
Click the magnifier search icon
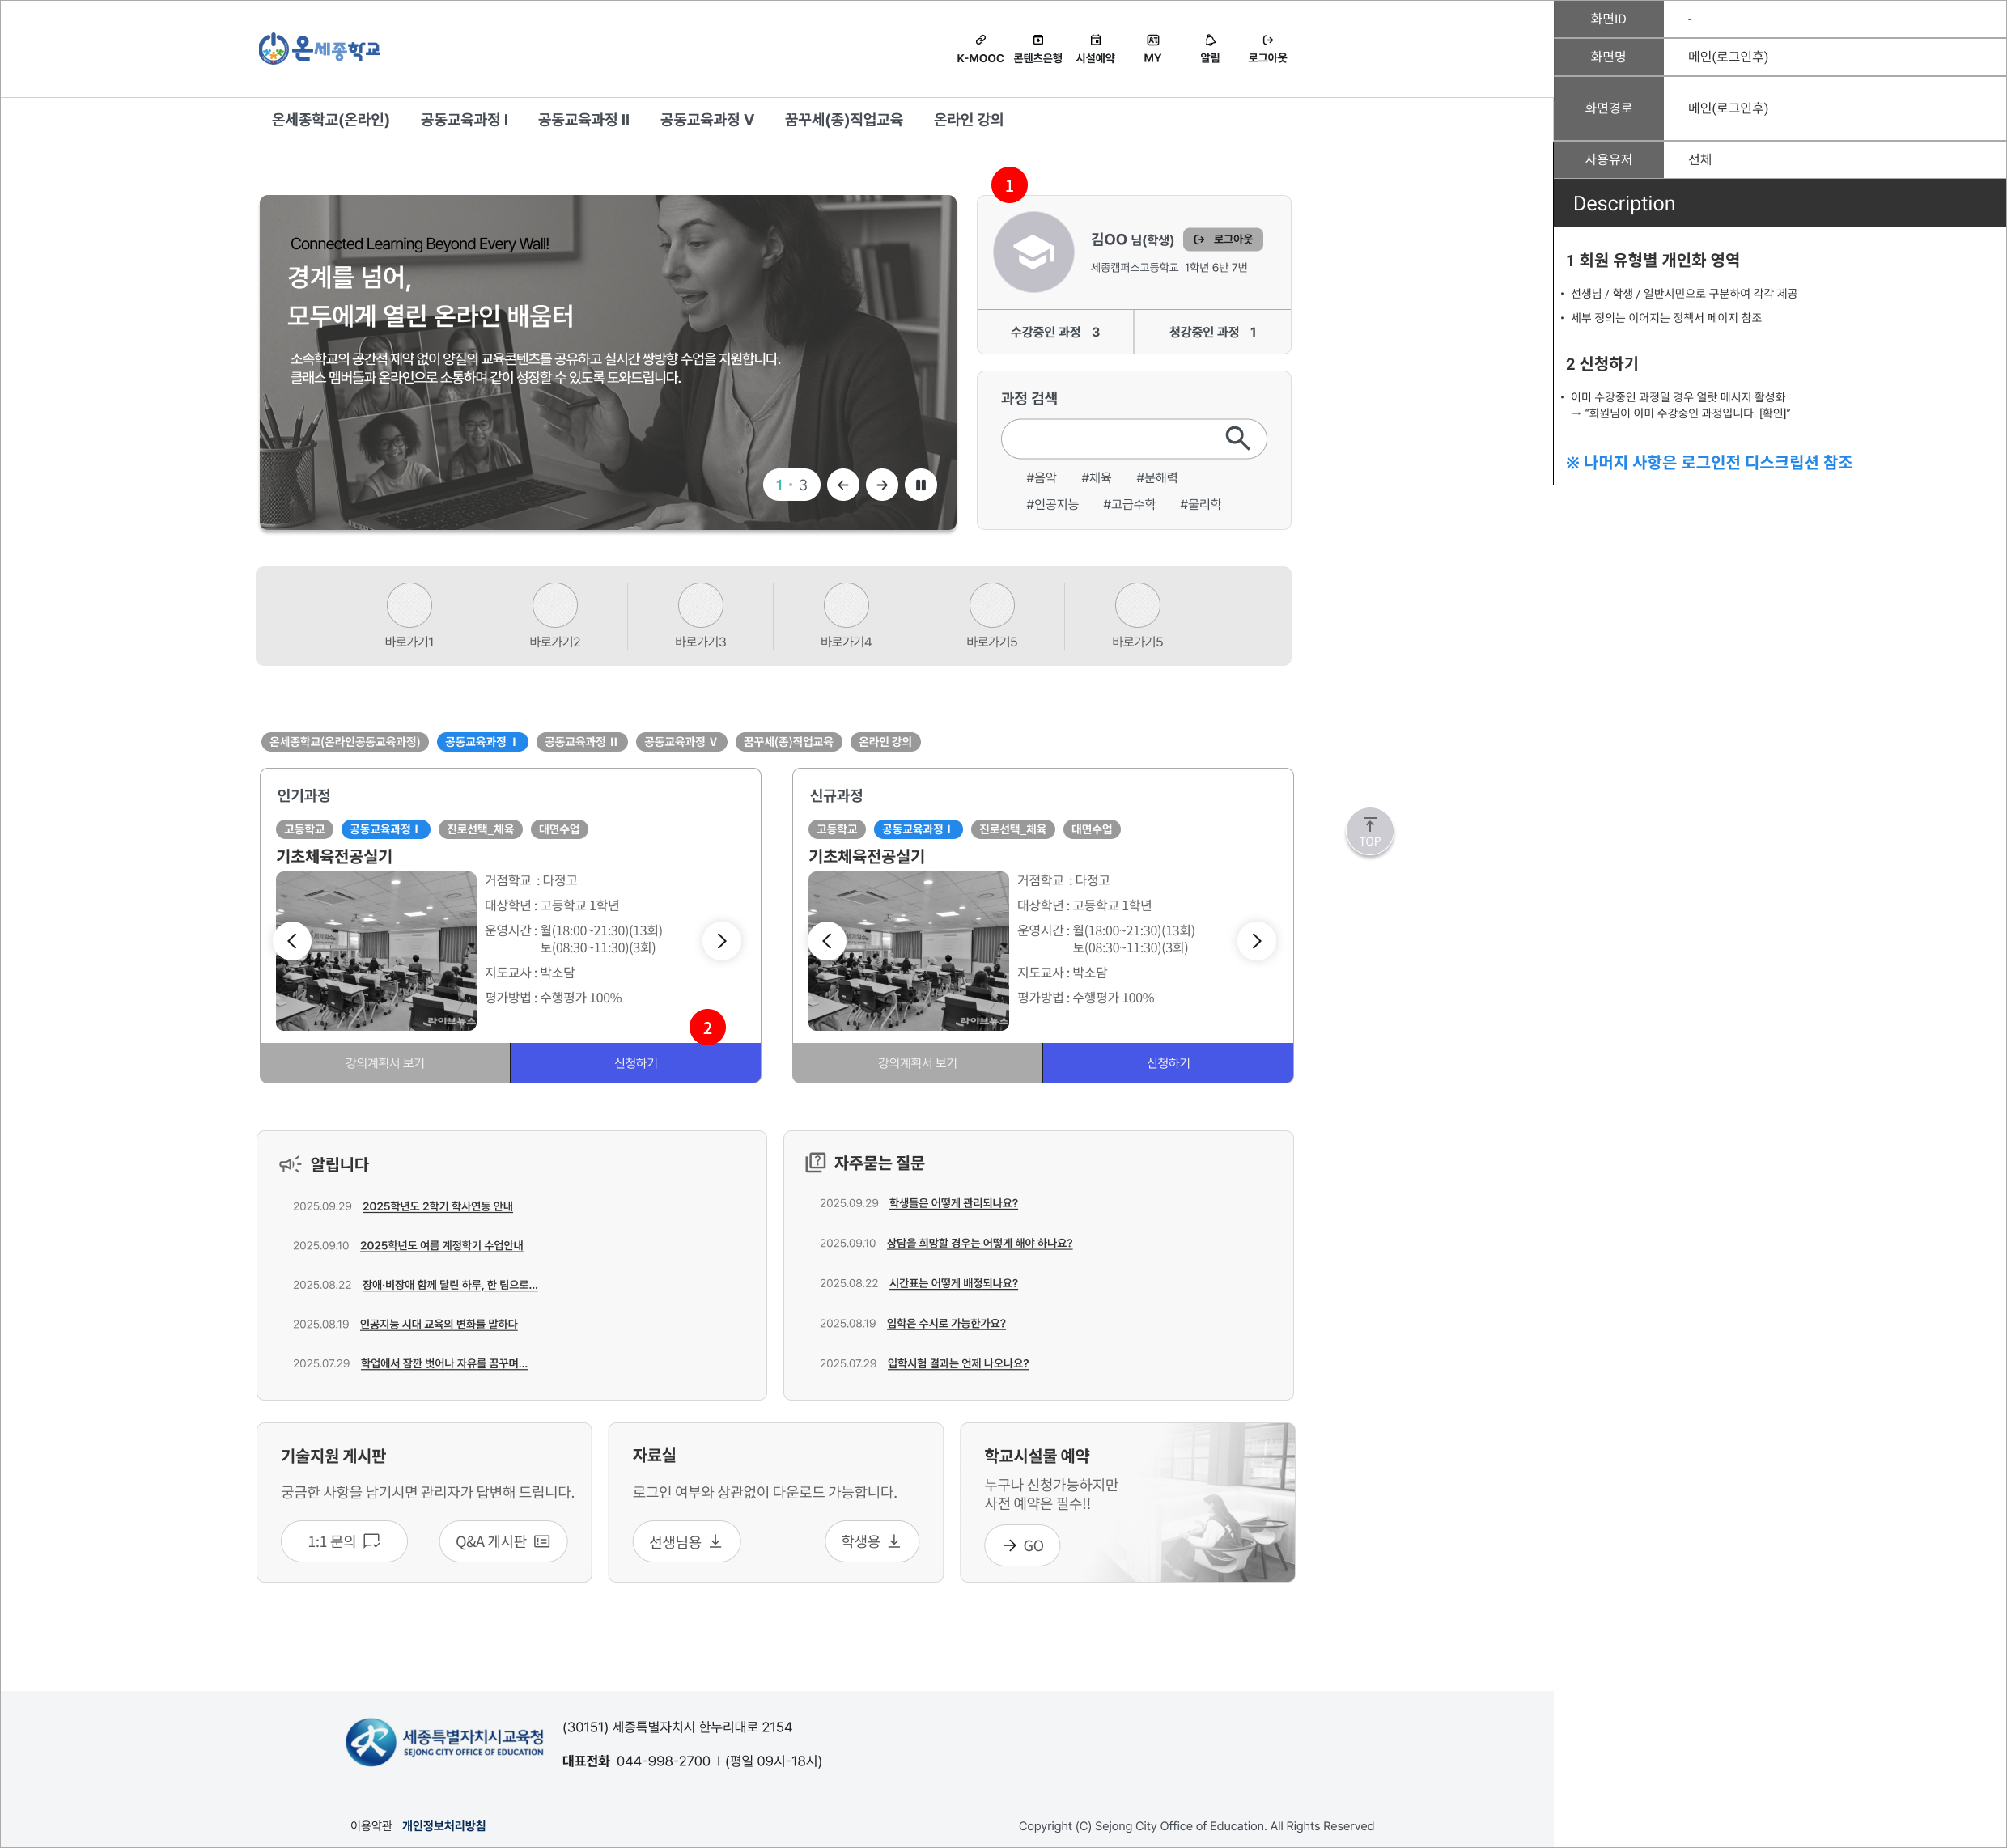coord(1237,438)
